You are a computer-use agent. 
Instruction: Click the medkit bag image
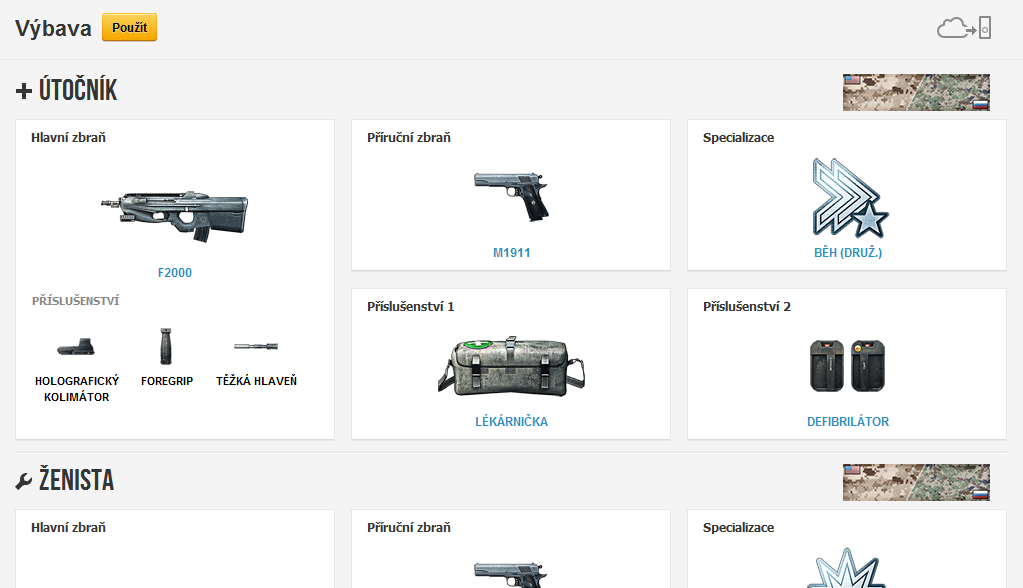pos(512,367)
